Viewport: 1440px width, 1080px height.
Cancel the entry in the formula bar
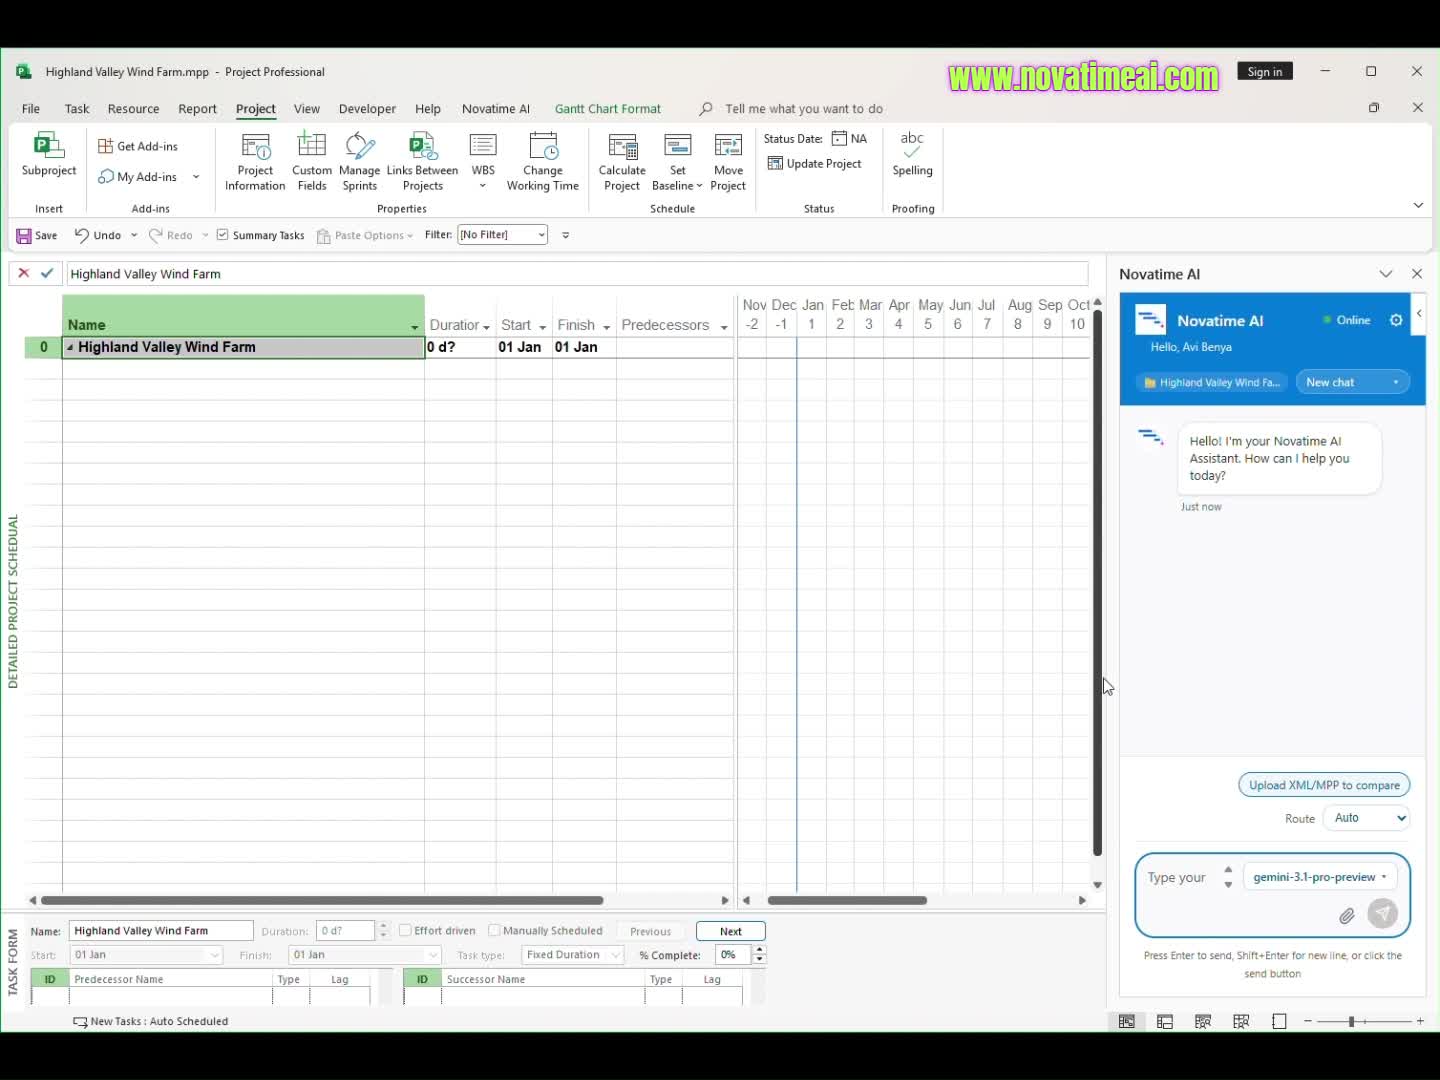tap(24, 273)
